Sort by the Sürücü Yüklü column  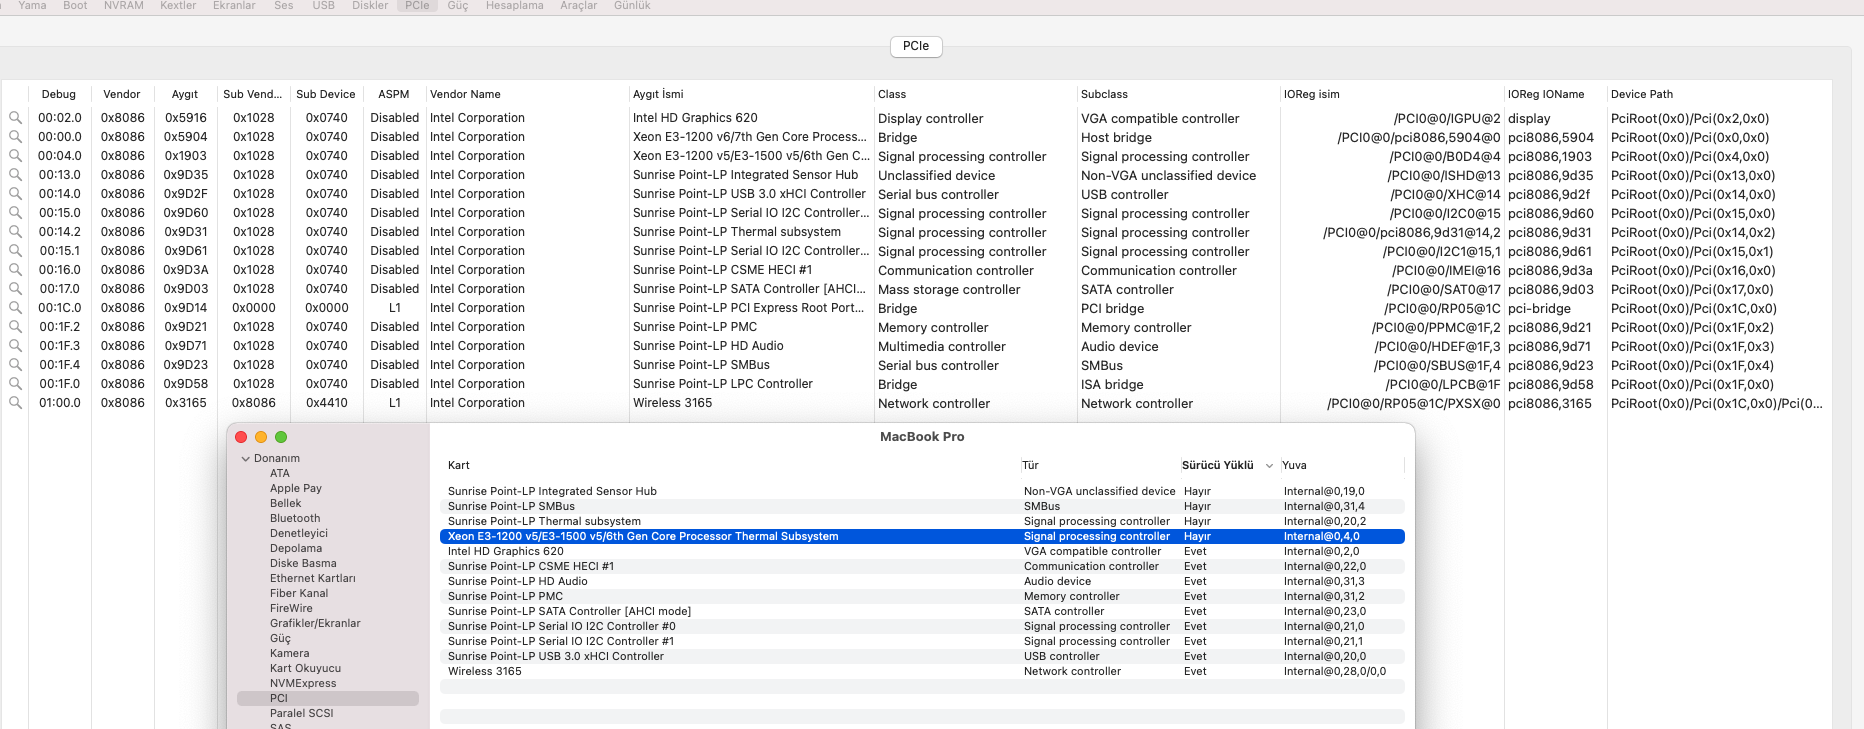pos(1217,466)
